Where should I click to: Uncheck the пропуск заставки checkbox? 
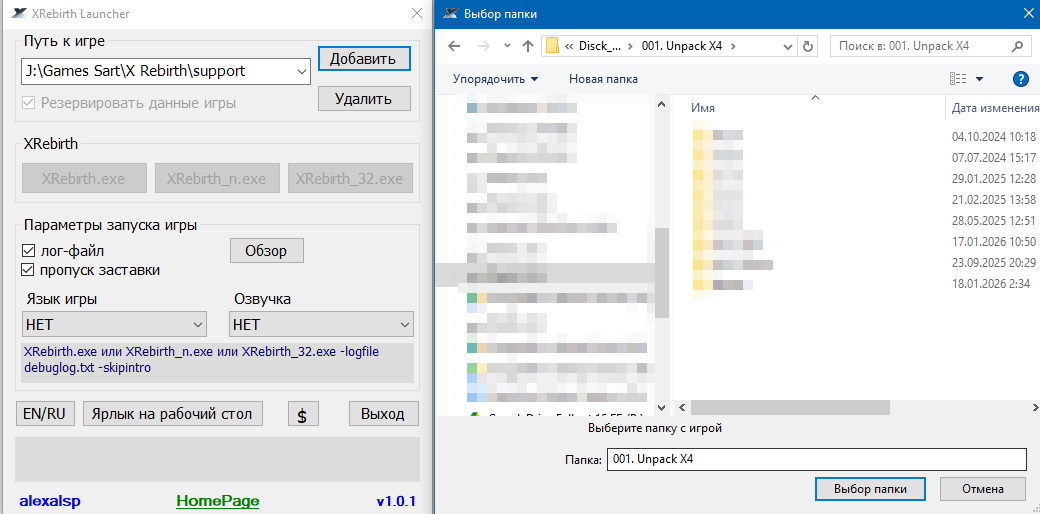tap(29, 270)
